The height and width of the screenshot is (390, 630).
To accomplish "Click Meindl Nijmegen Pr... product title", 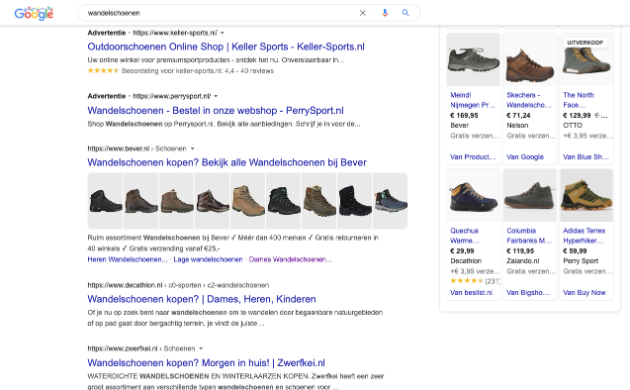I will coord(472,100).
